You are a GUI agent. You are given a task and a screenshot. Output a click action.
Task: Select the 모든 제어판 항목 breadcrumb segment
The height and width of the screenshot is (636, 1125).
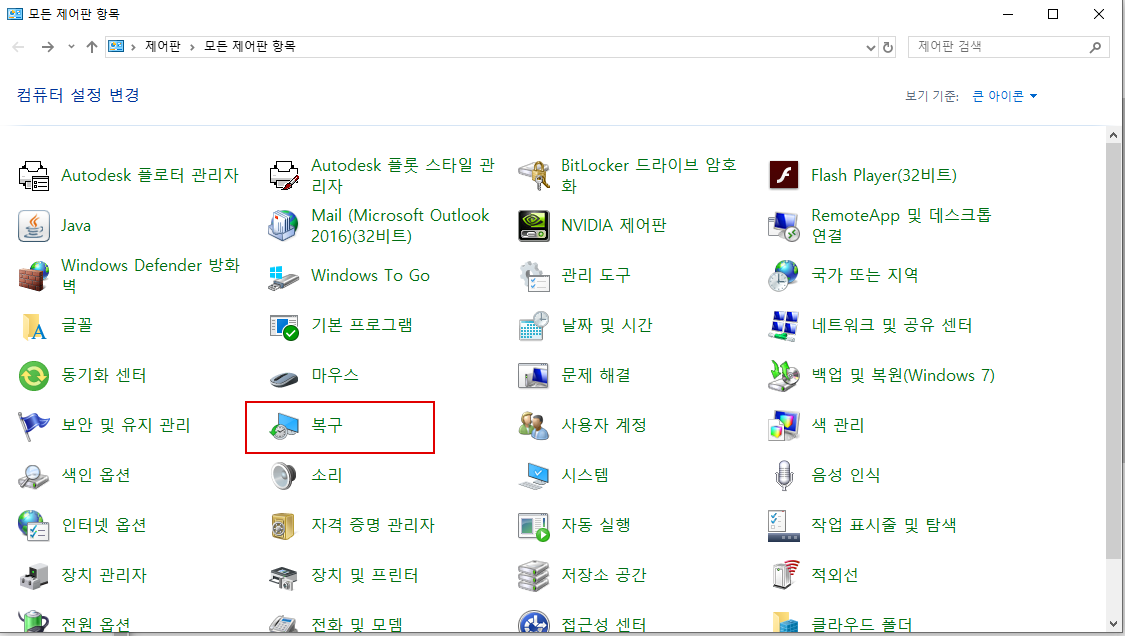[250, 47]
